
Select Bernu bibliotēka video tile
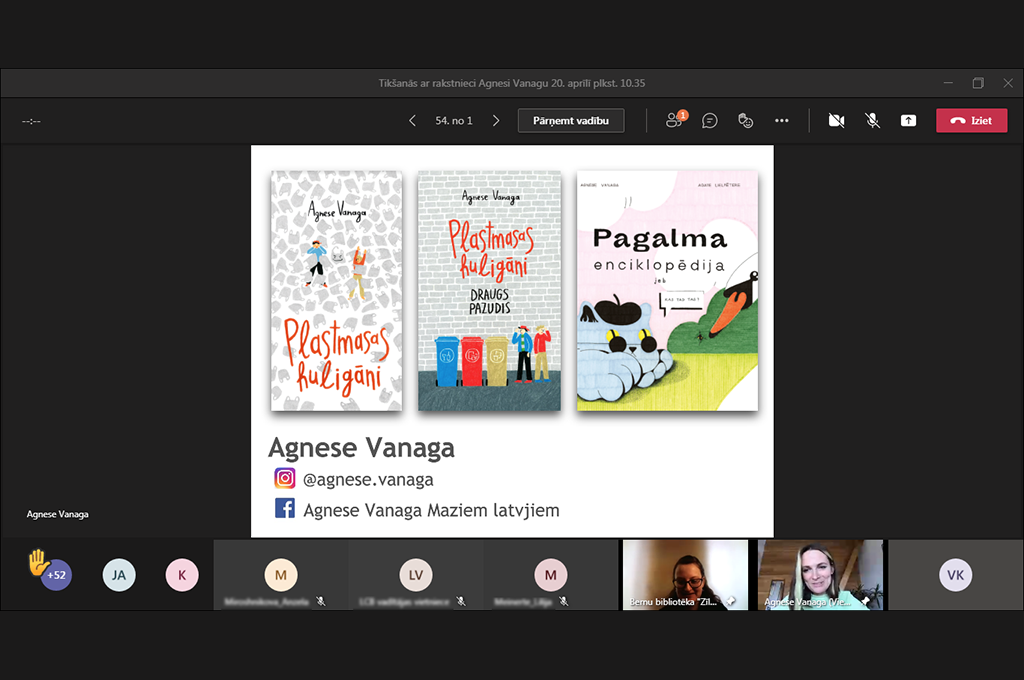point(685,575)
